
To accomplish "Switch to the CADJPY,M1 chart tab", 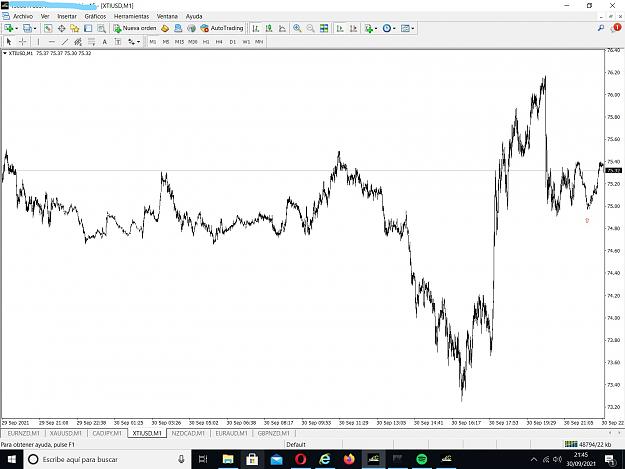I will pos(107,433).
